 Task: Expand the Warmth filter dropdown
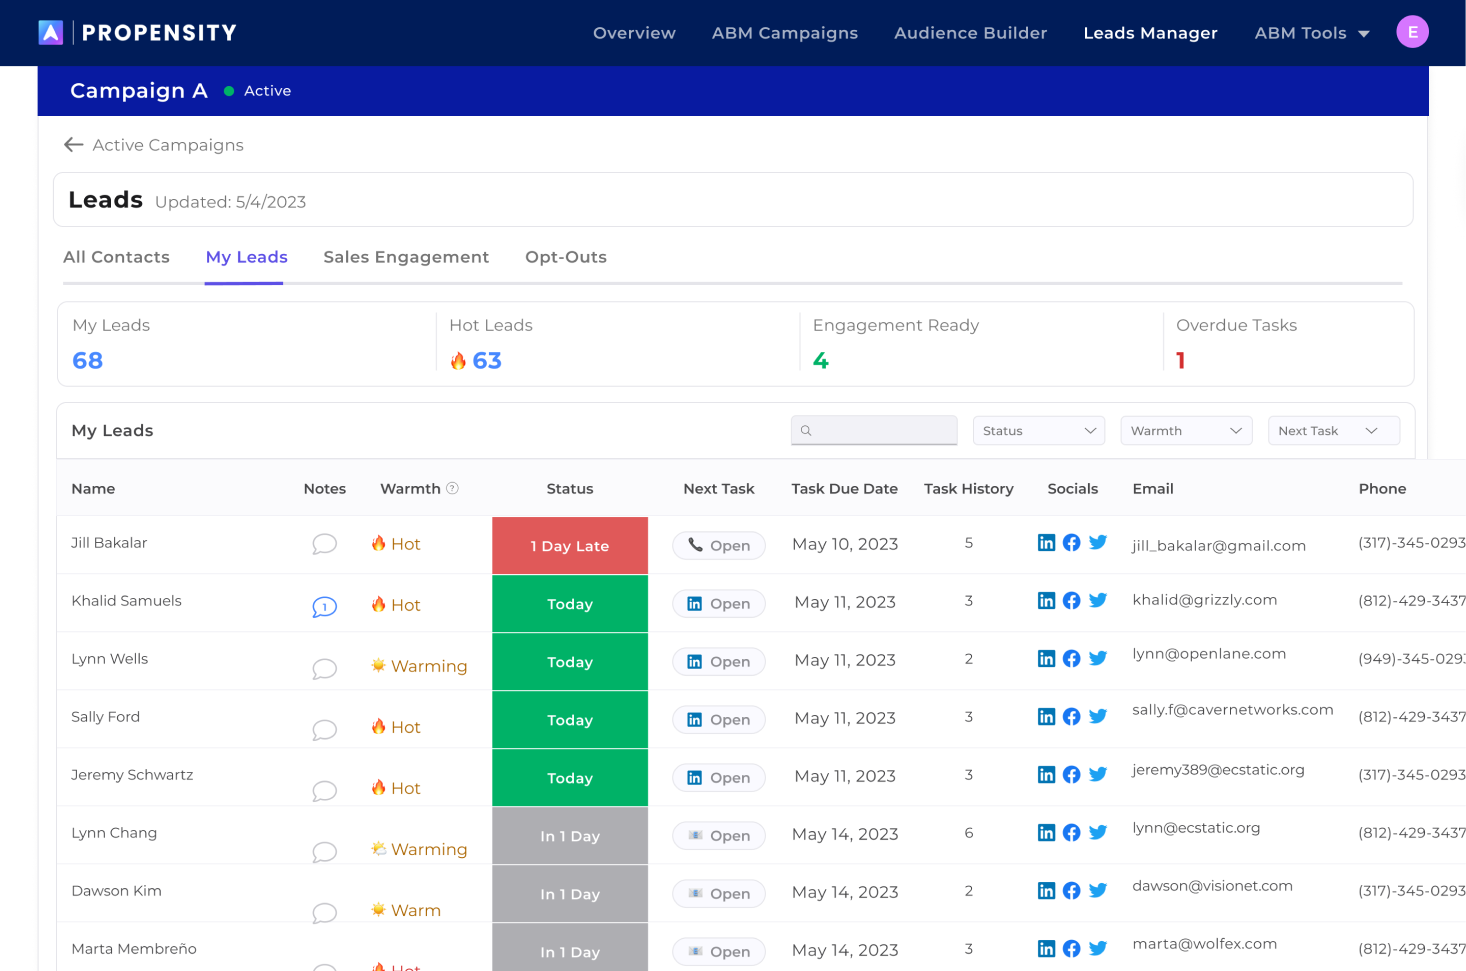1186,431
